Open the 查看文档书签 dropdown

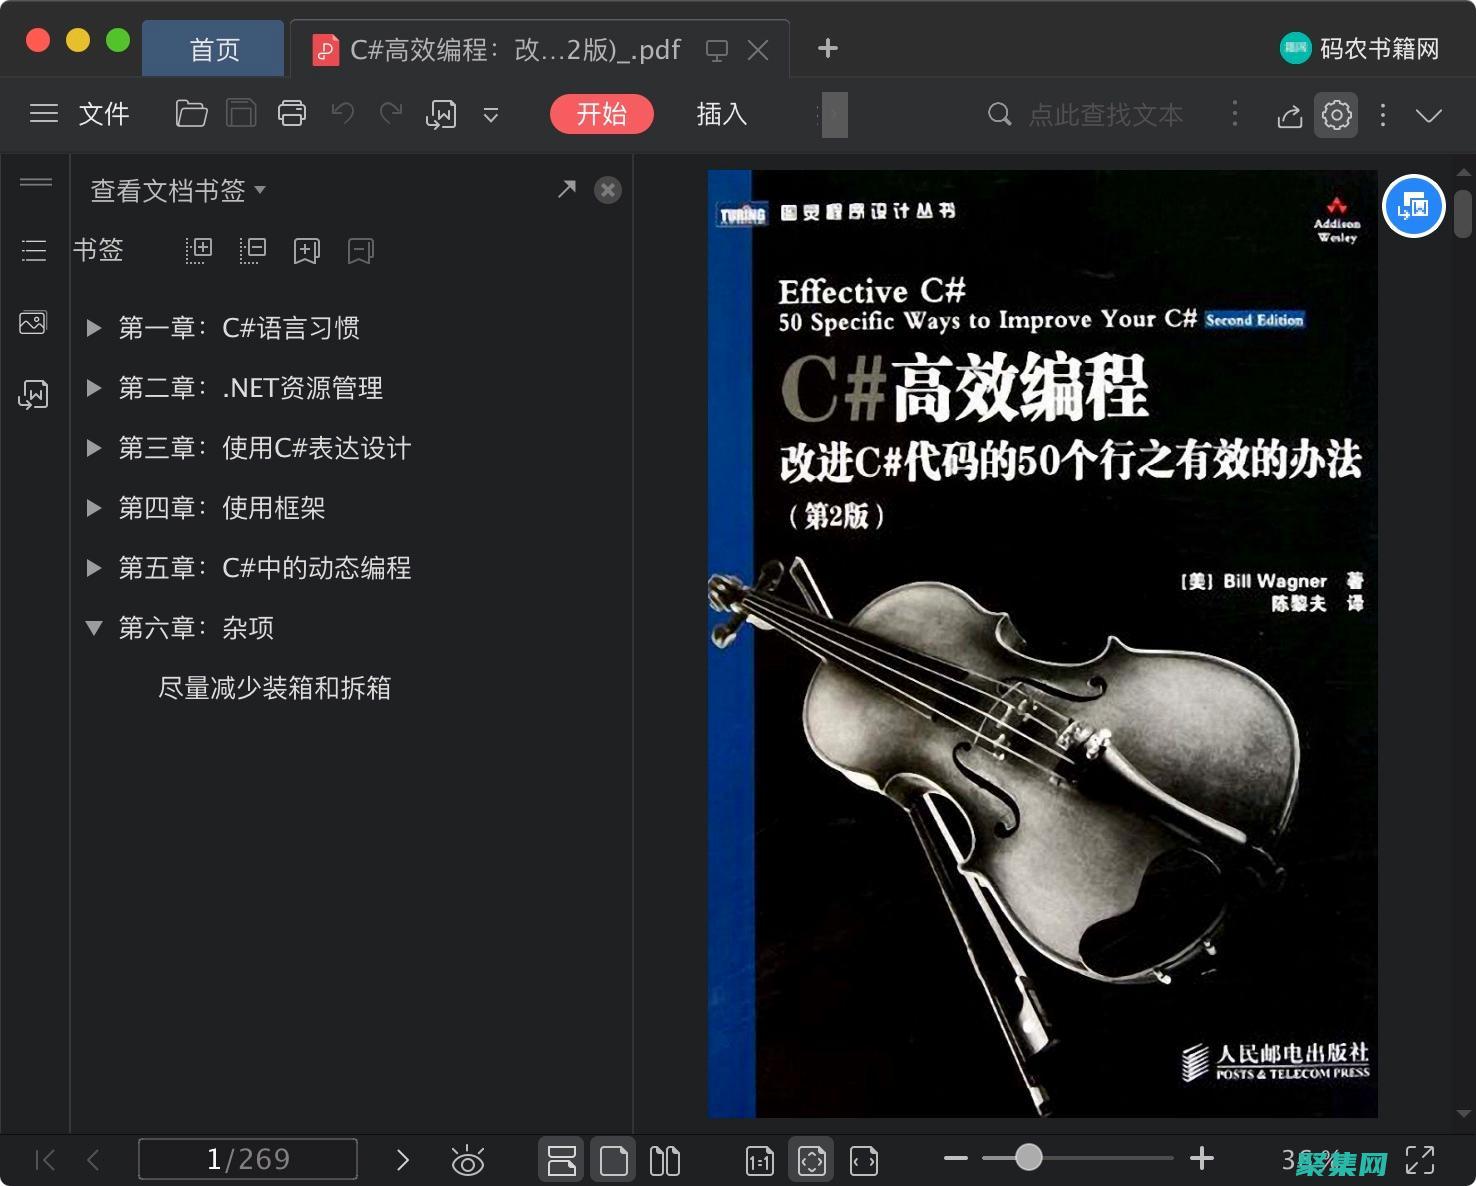pyautogui.click(x=176, y=190)
